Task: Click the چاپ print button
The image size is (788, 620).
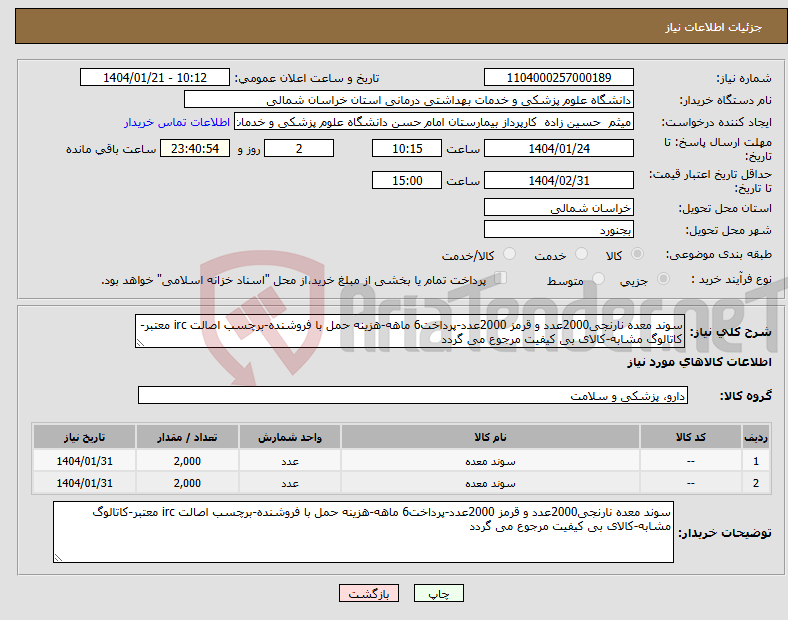Action: (438, 593)
